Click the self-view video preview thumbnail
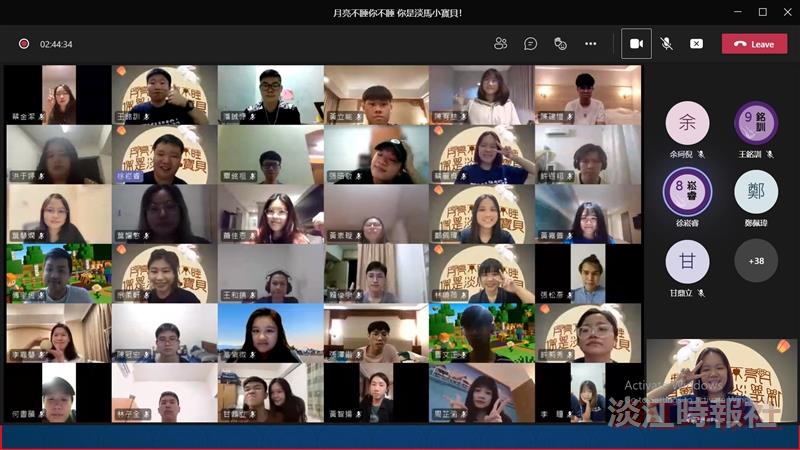Image resolution: width=800 pixels, height=450 pixels. pyautogui.click(x=721, y=381)
